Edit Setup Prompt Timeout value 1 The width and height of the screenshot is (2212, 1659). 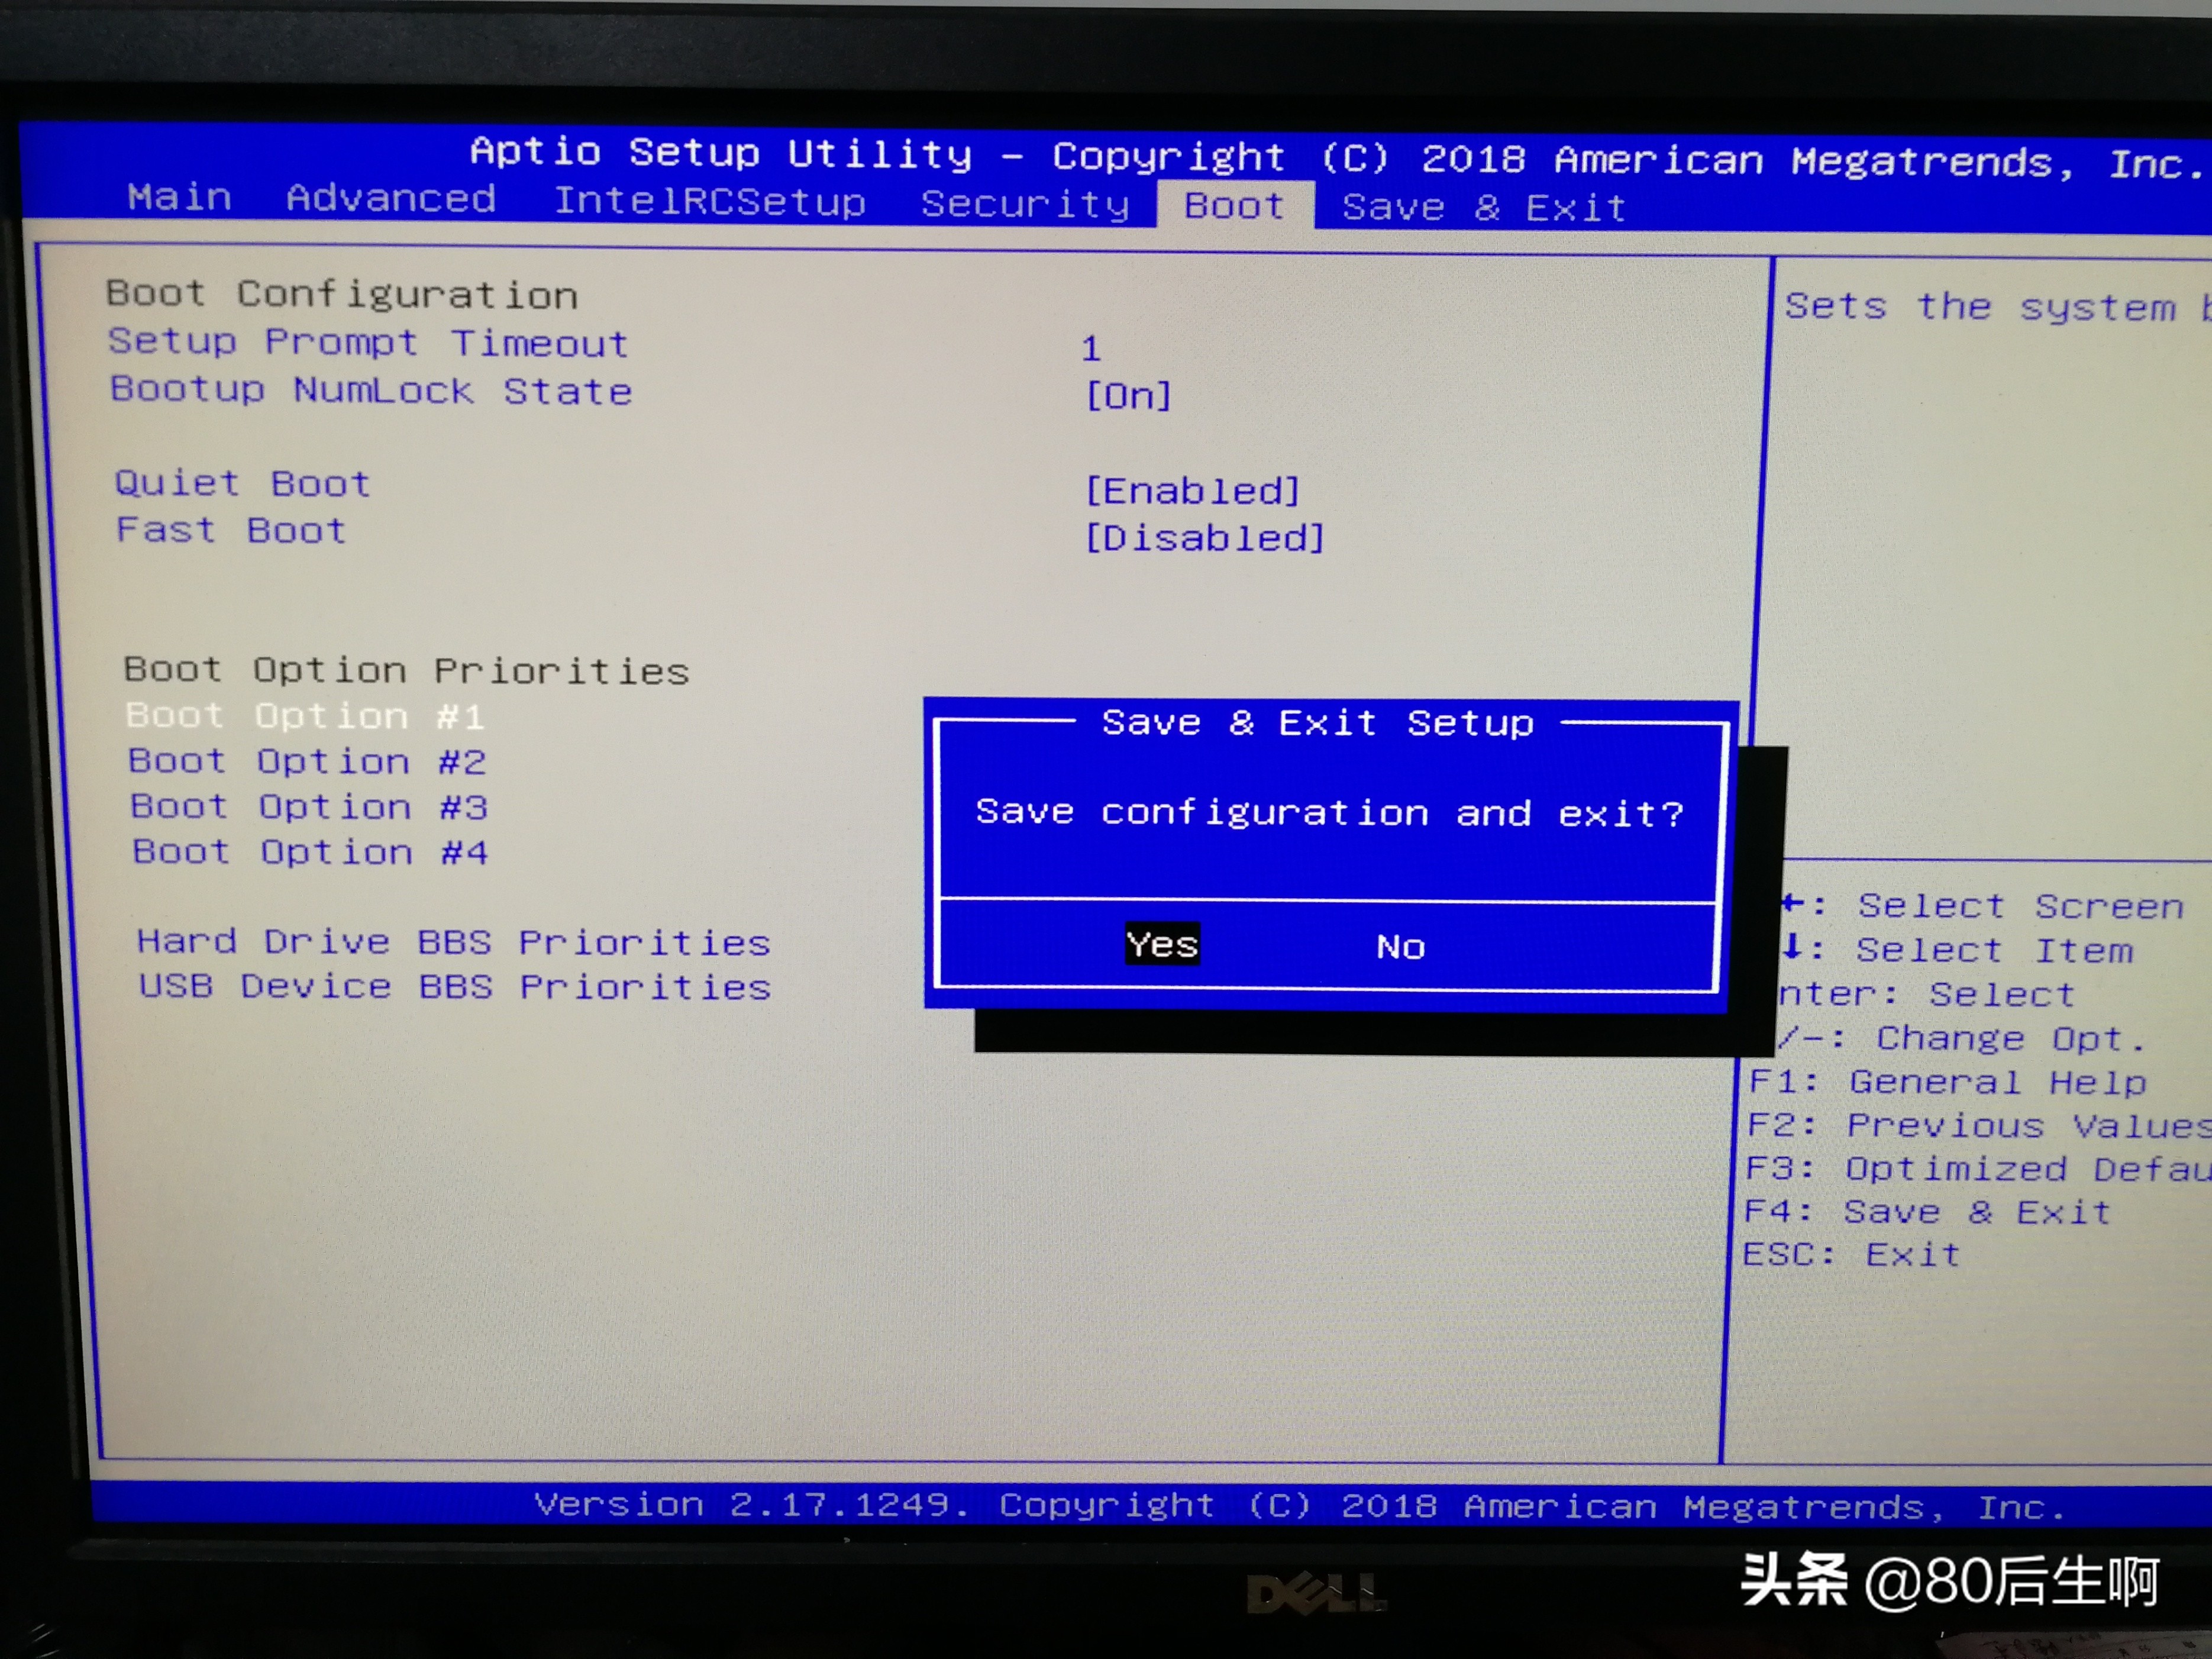point(1090,349)
